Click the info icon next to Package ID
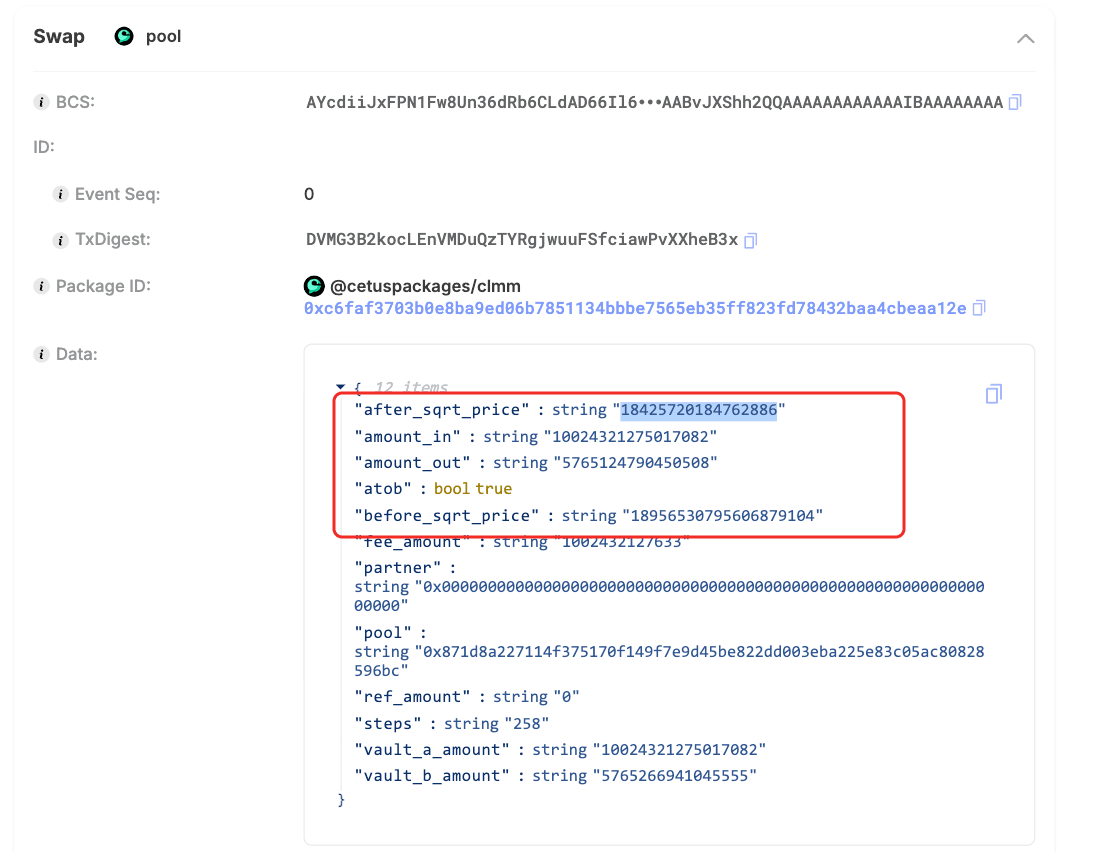Screen dimensions: 1117x852 [40, 286]
